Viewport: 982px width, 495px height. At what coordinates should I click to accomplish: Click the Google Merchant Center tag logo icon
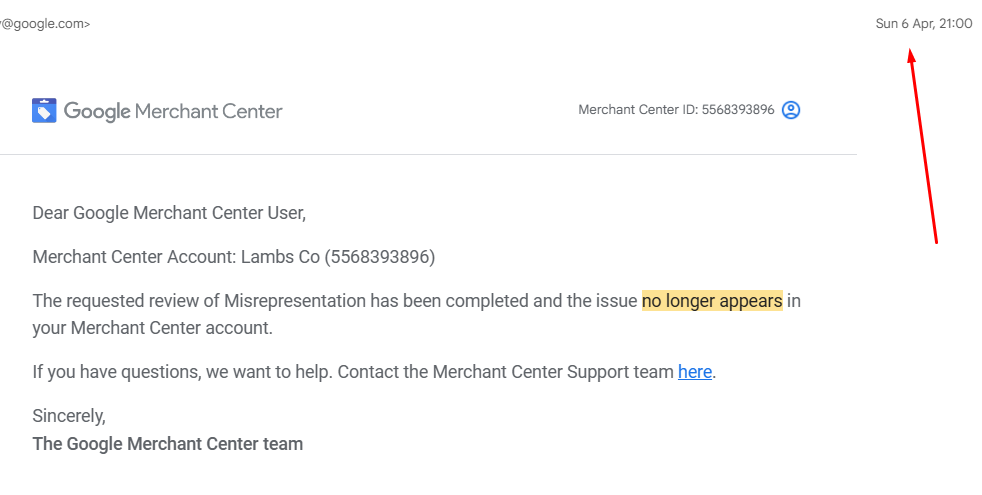click(x=44, y=110)
